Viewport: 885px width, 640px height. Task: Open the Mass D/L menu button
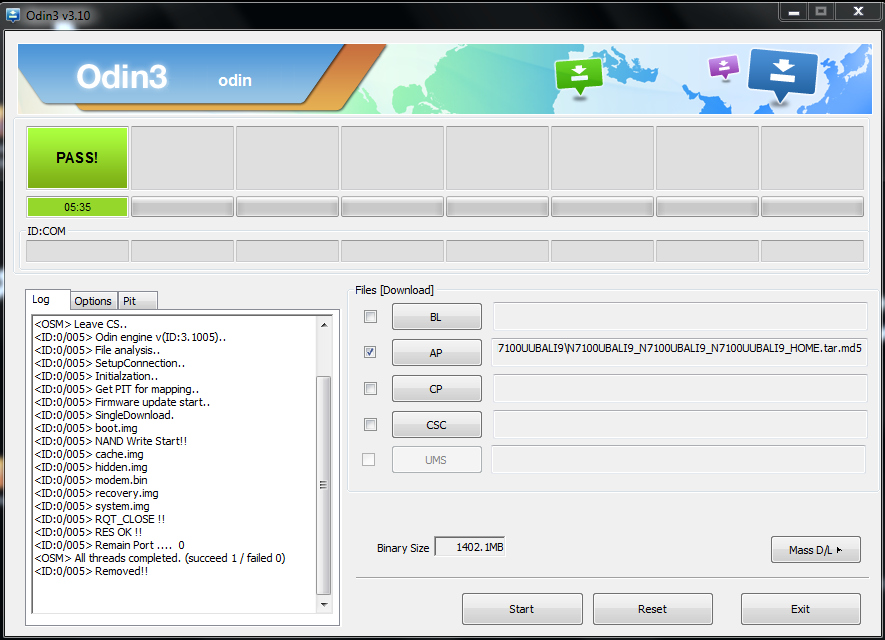pyautogui.click(x=816, y=550)
